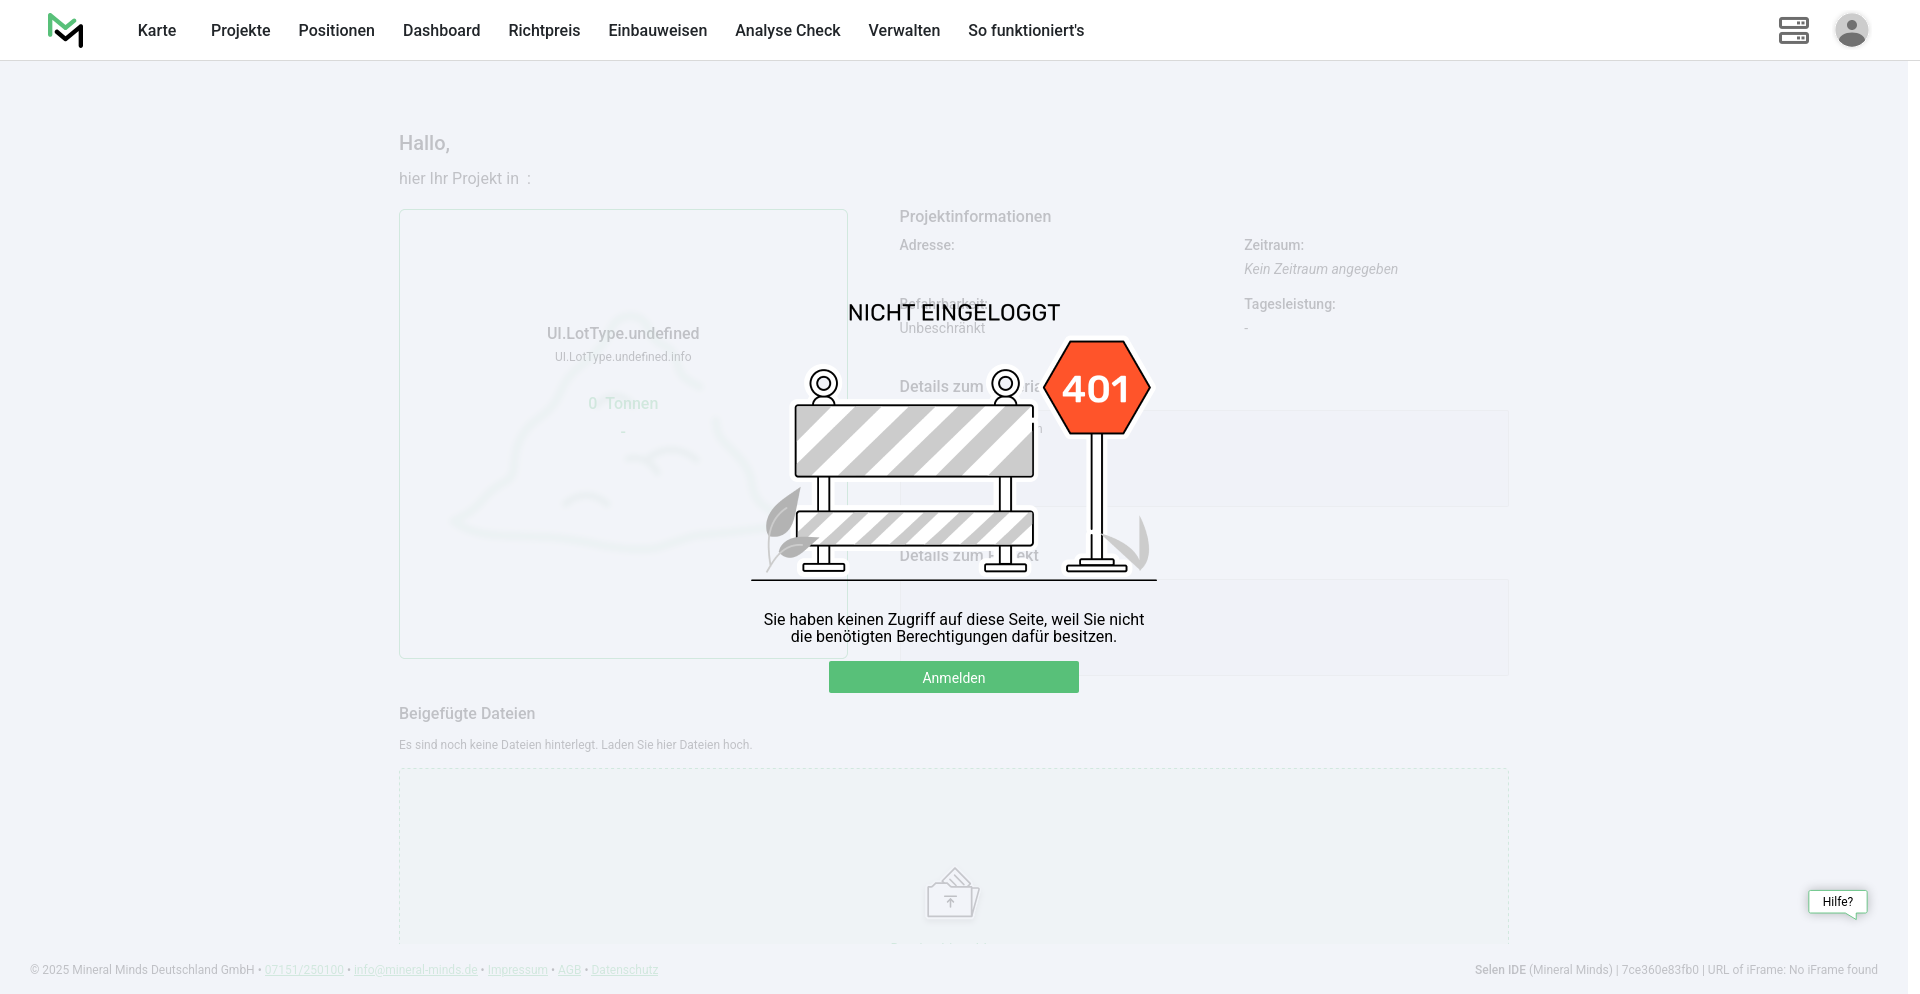Open the Datenschutz footer link
Image resolution: width=1920 pixels, height=994 pixels.
624,970
